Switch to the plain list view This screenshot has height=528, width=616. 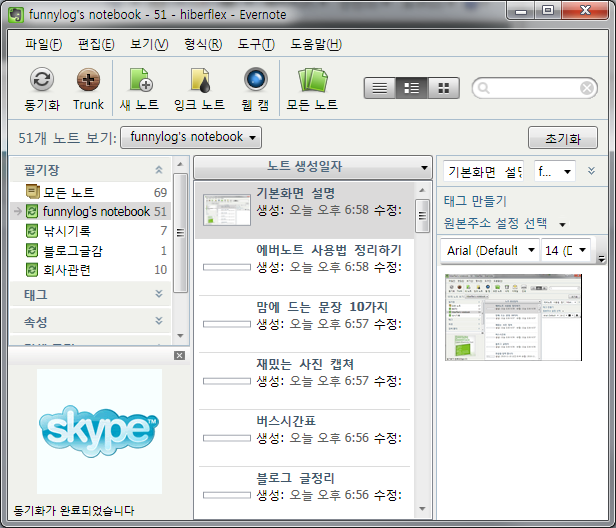[380, 88]
